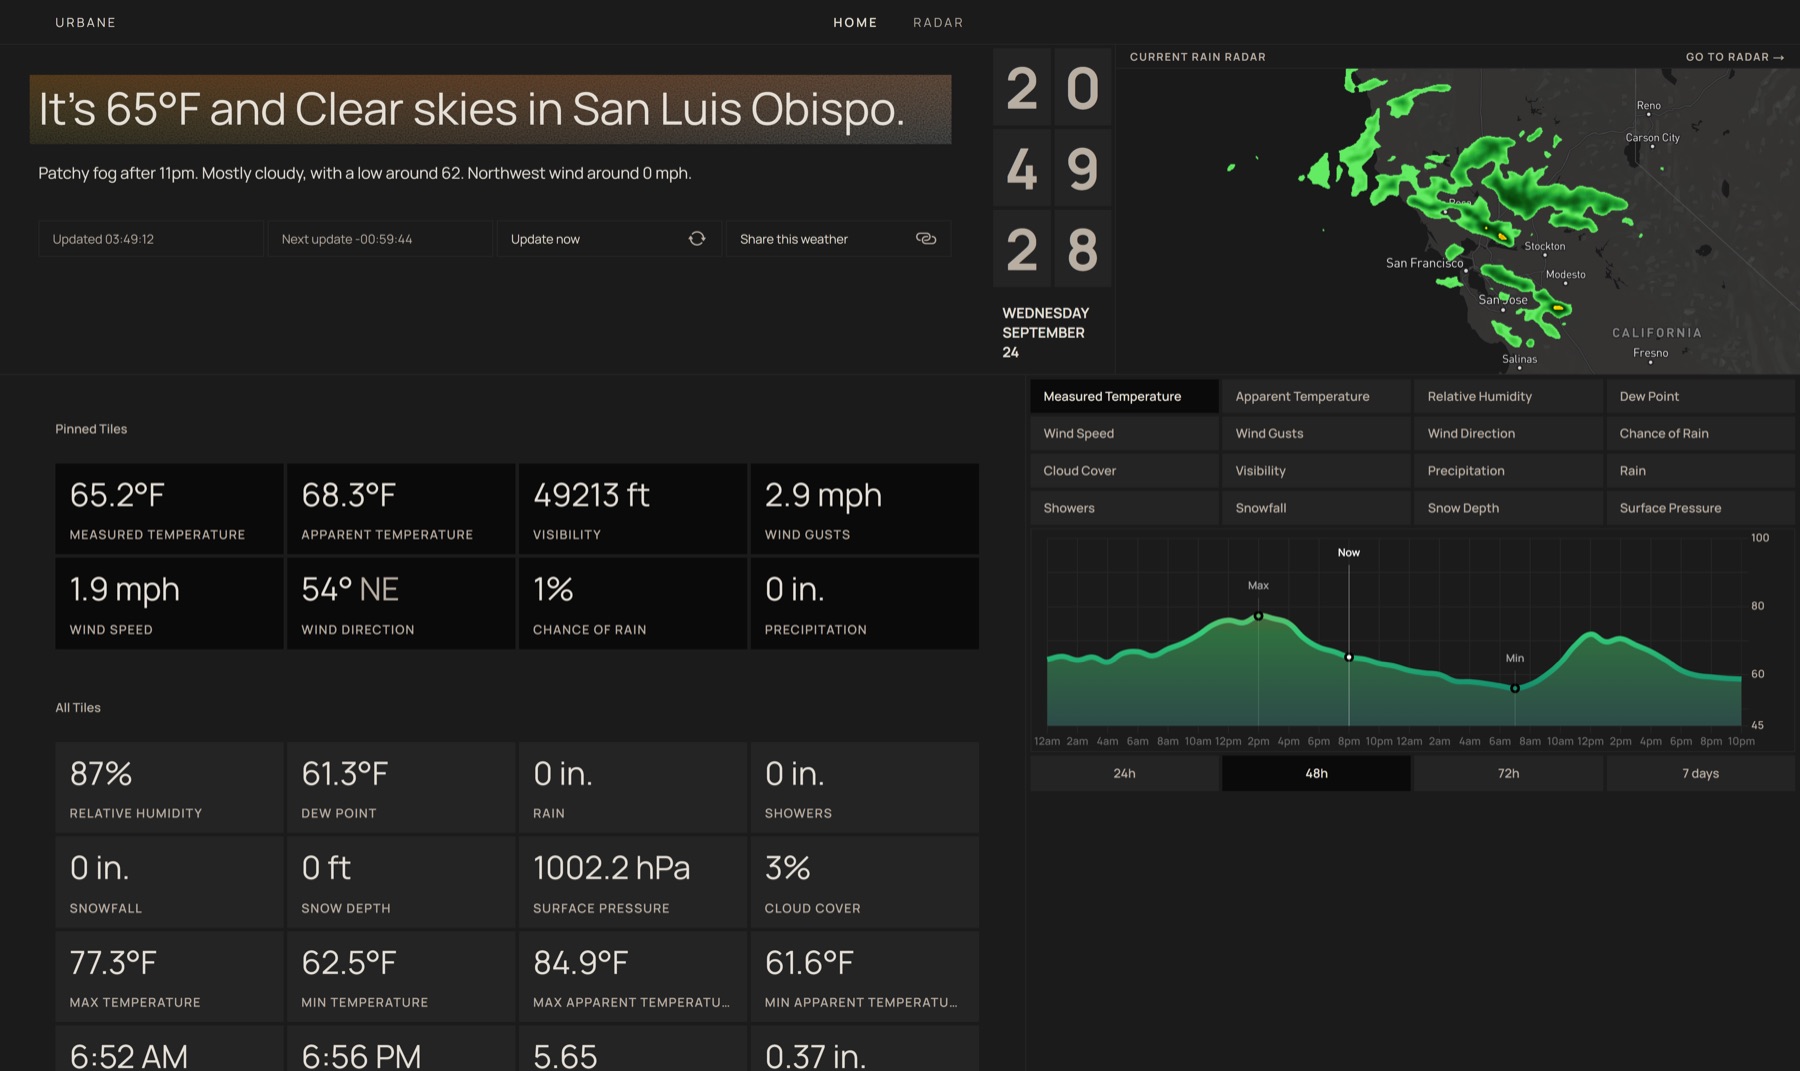
Task: Set chart range to 72h
Action: pyautogui.click(x=1508, y=773)
